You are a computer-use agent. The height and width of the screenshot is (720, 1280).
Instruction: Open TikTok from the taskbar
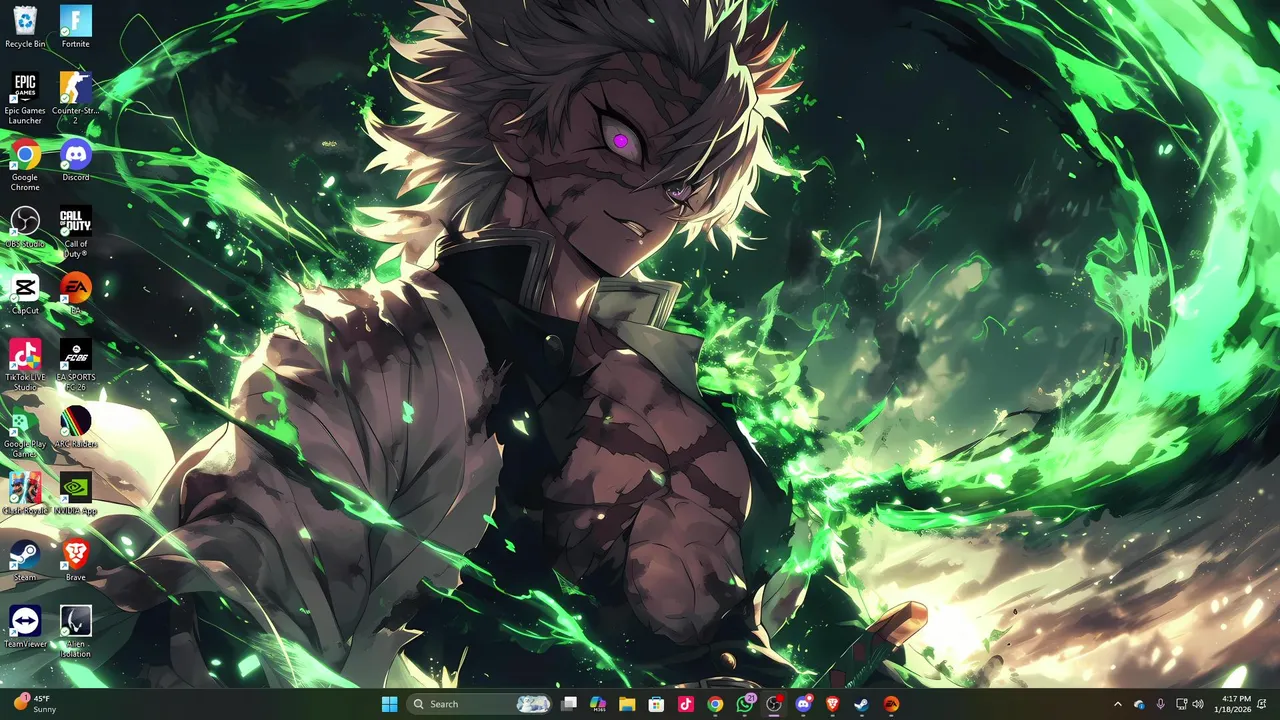[686, 704]
